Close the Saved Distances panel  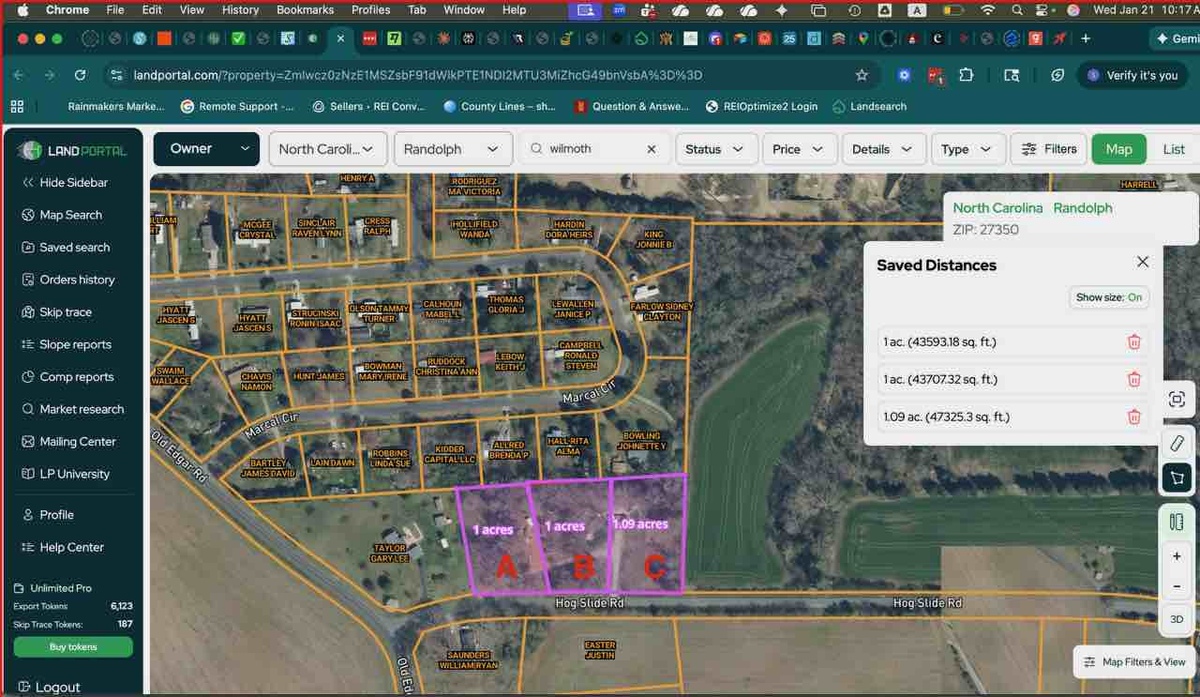click(1142, 262)
